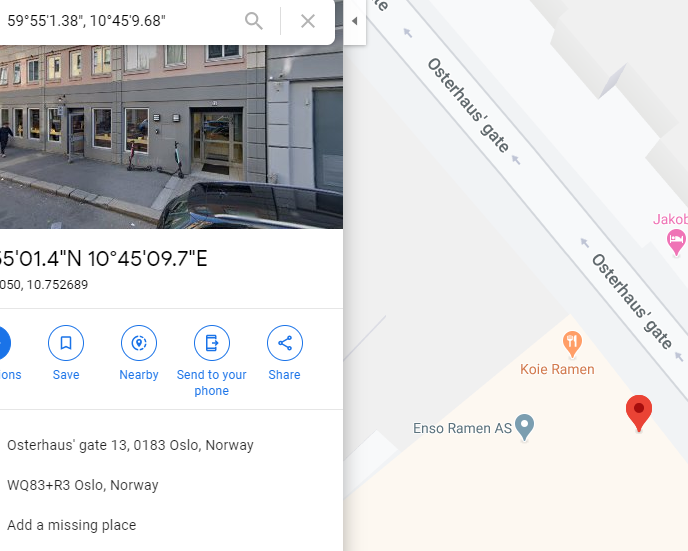Select the Enso Ramen AS pin

[x=524, y=426]
